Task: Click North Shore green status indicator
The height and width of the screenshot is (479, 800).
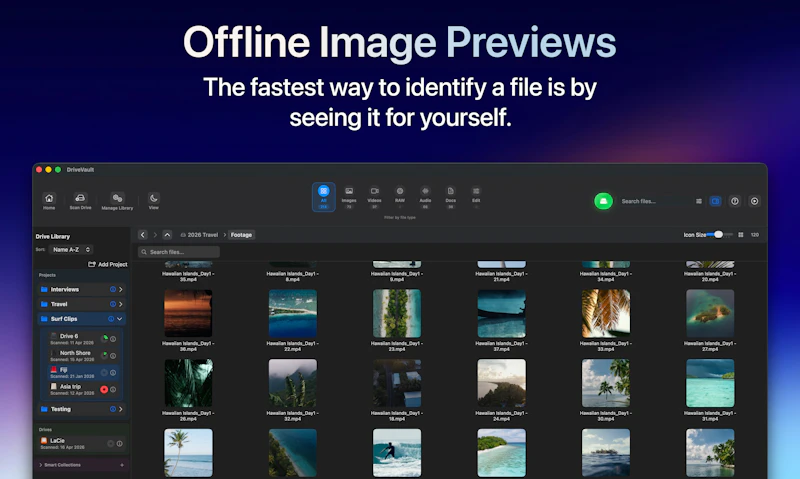Action: (105, 355)
